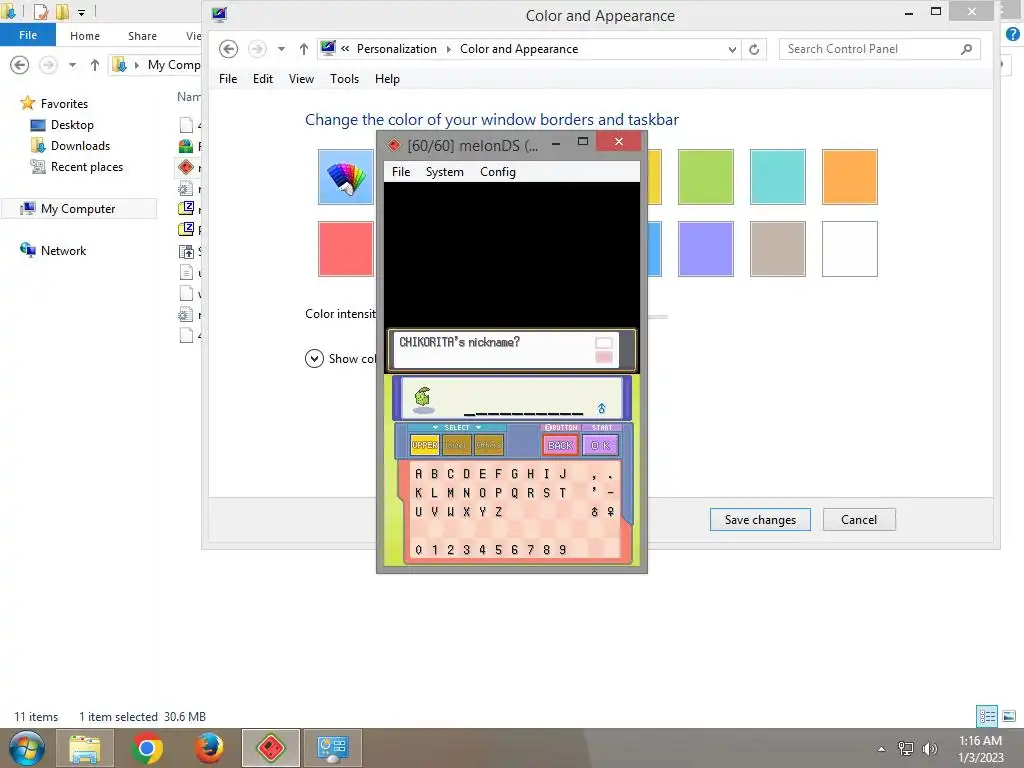Refresh the Color and Appearance page

pyautogui.click(x=754, y=49)
